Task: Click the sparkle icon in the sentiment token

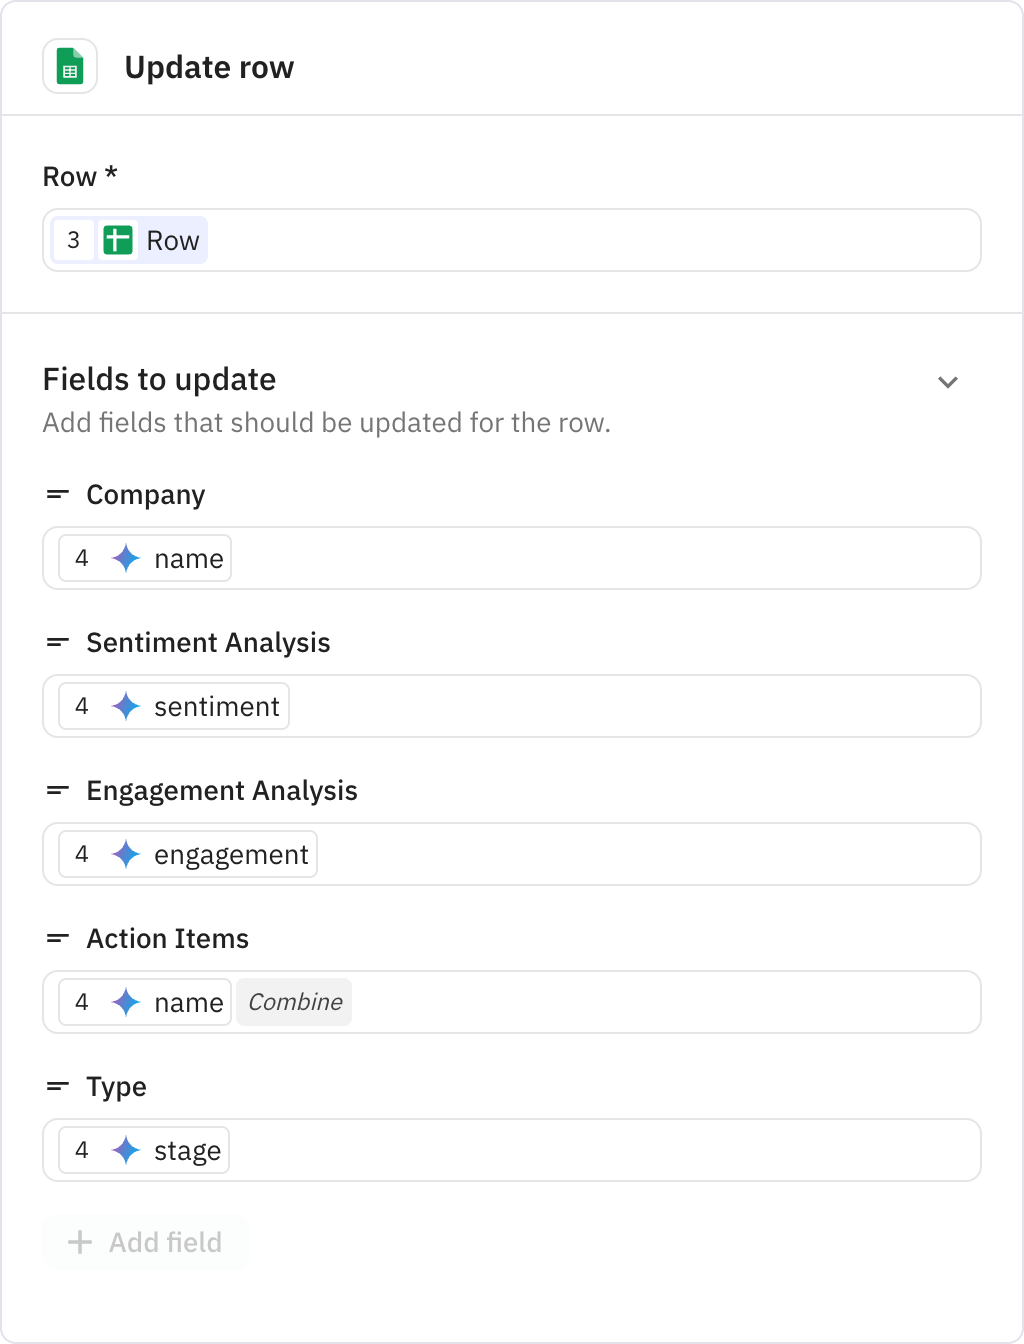Action: (x=126, y=706)
